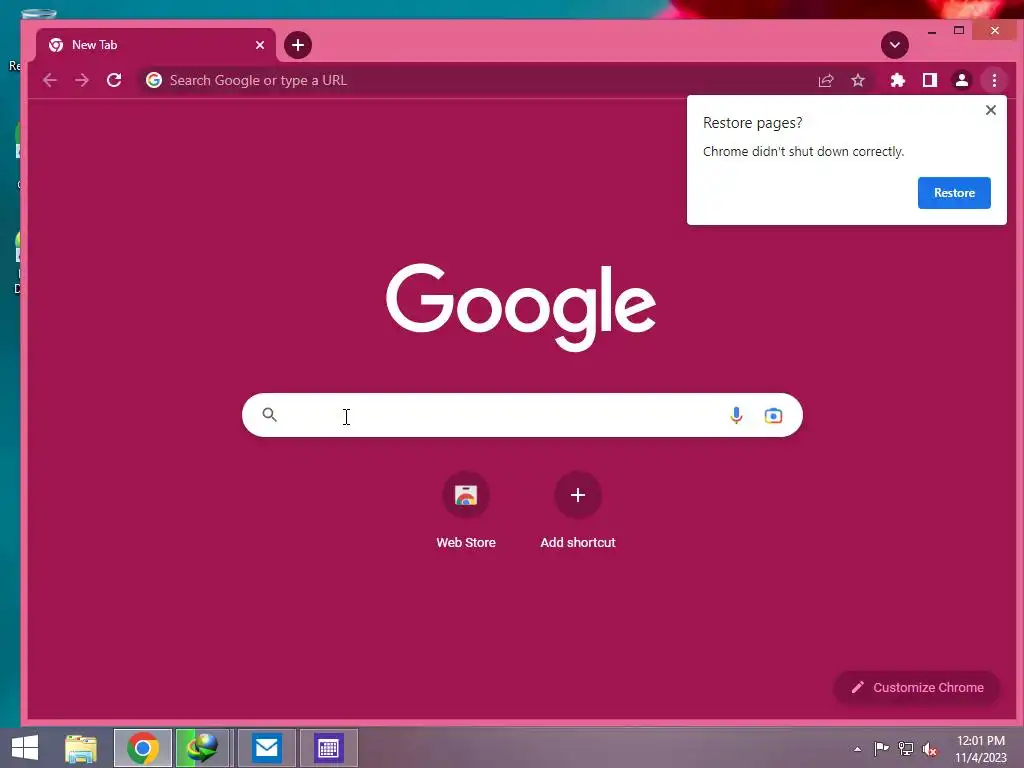Open Action Center flag icon
1024x768 pixels.
click(881, 748)
